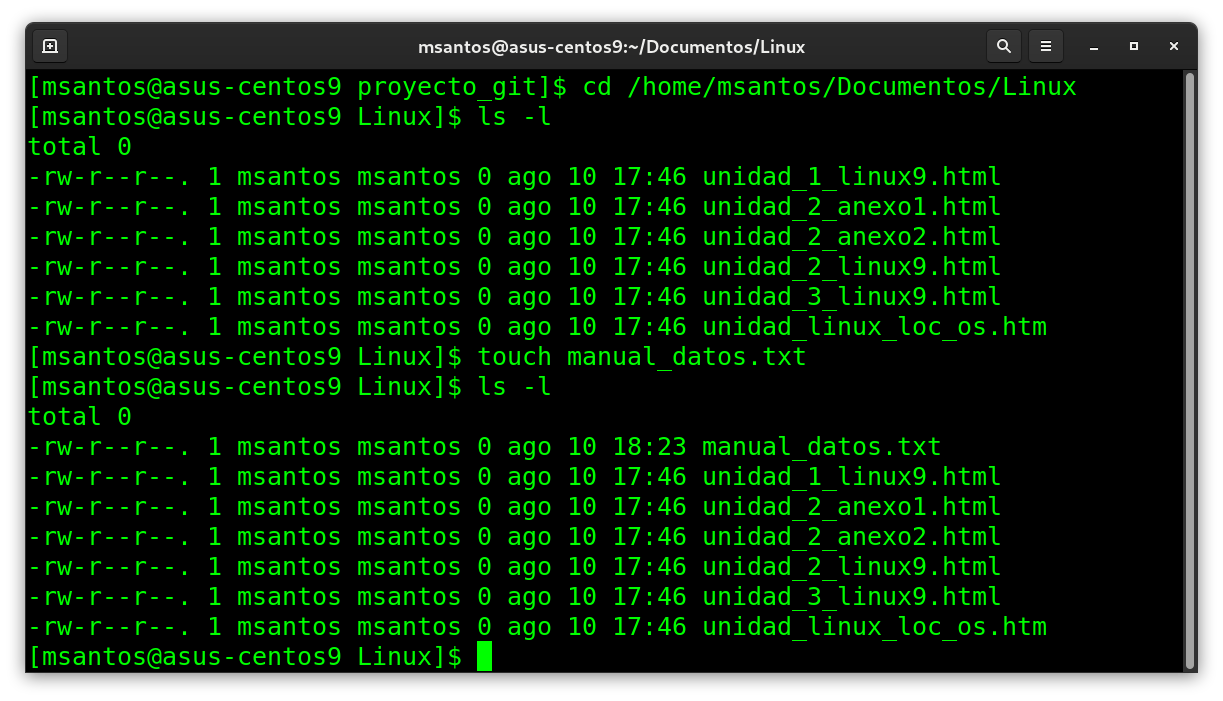Viewport: 1223px width, 701px height.
Task: Click unidad_3_linux9.html in the first listing
Action: coord(851,297)
